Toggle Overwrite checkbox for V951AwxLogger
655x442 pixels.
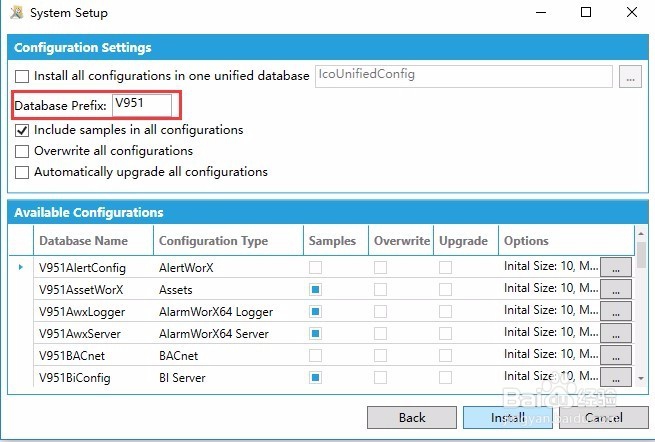click(x=380, y=312)
